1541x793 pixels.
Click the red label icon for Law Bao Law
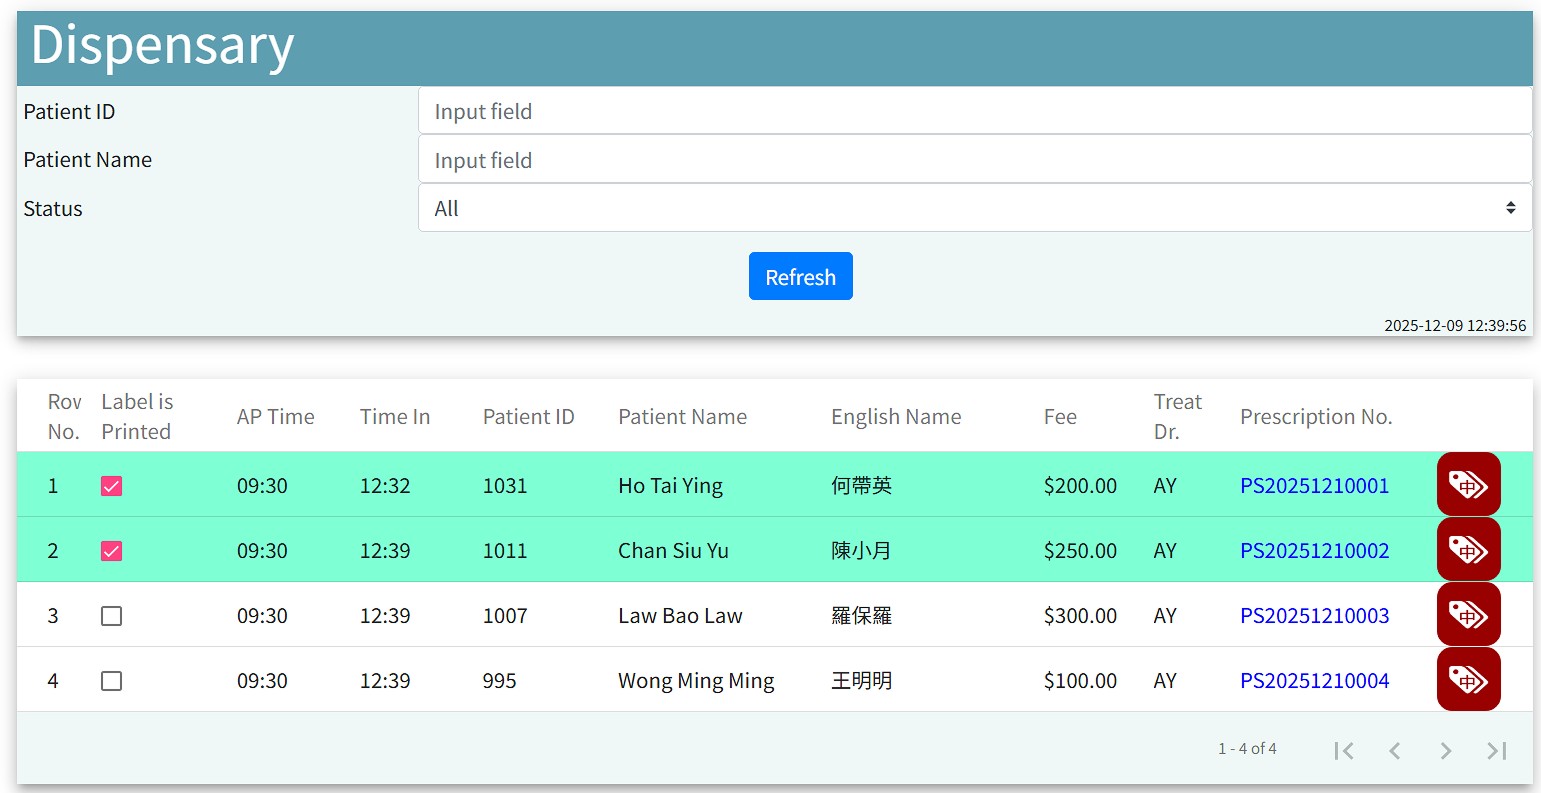point(1468,615)
